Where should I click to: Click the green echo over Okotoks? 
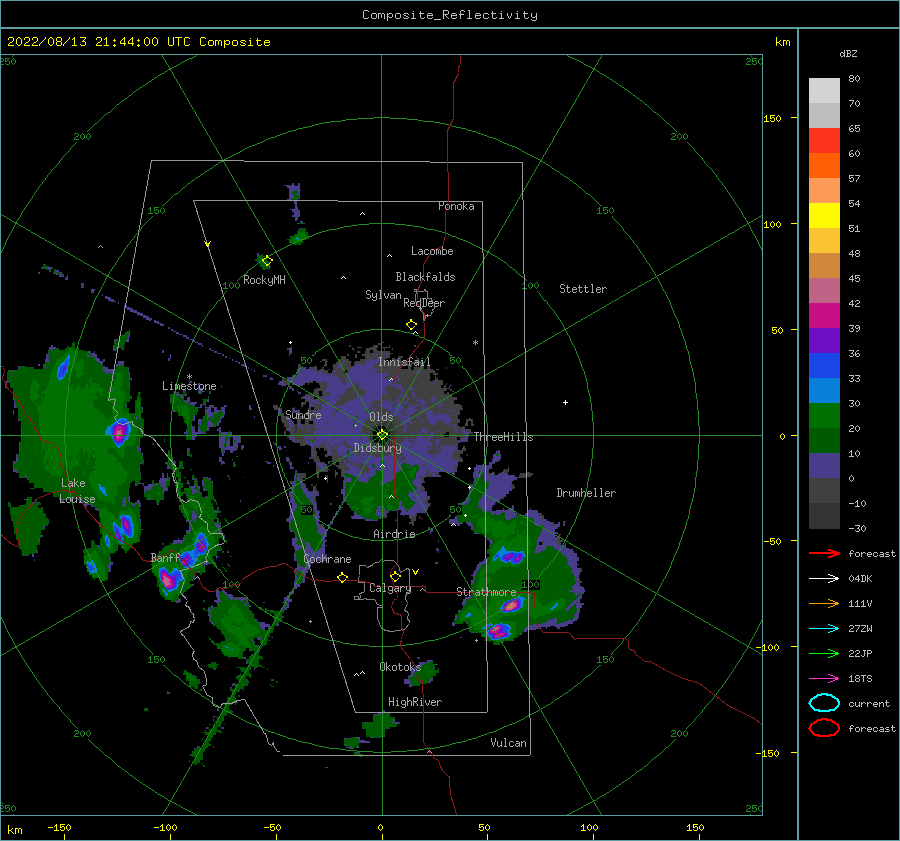click(424, 673)
